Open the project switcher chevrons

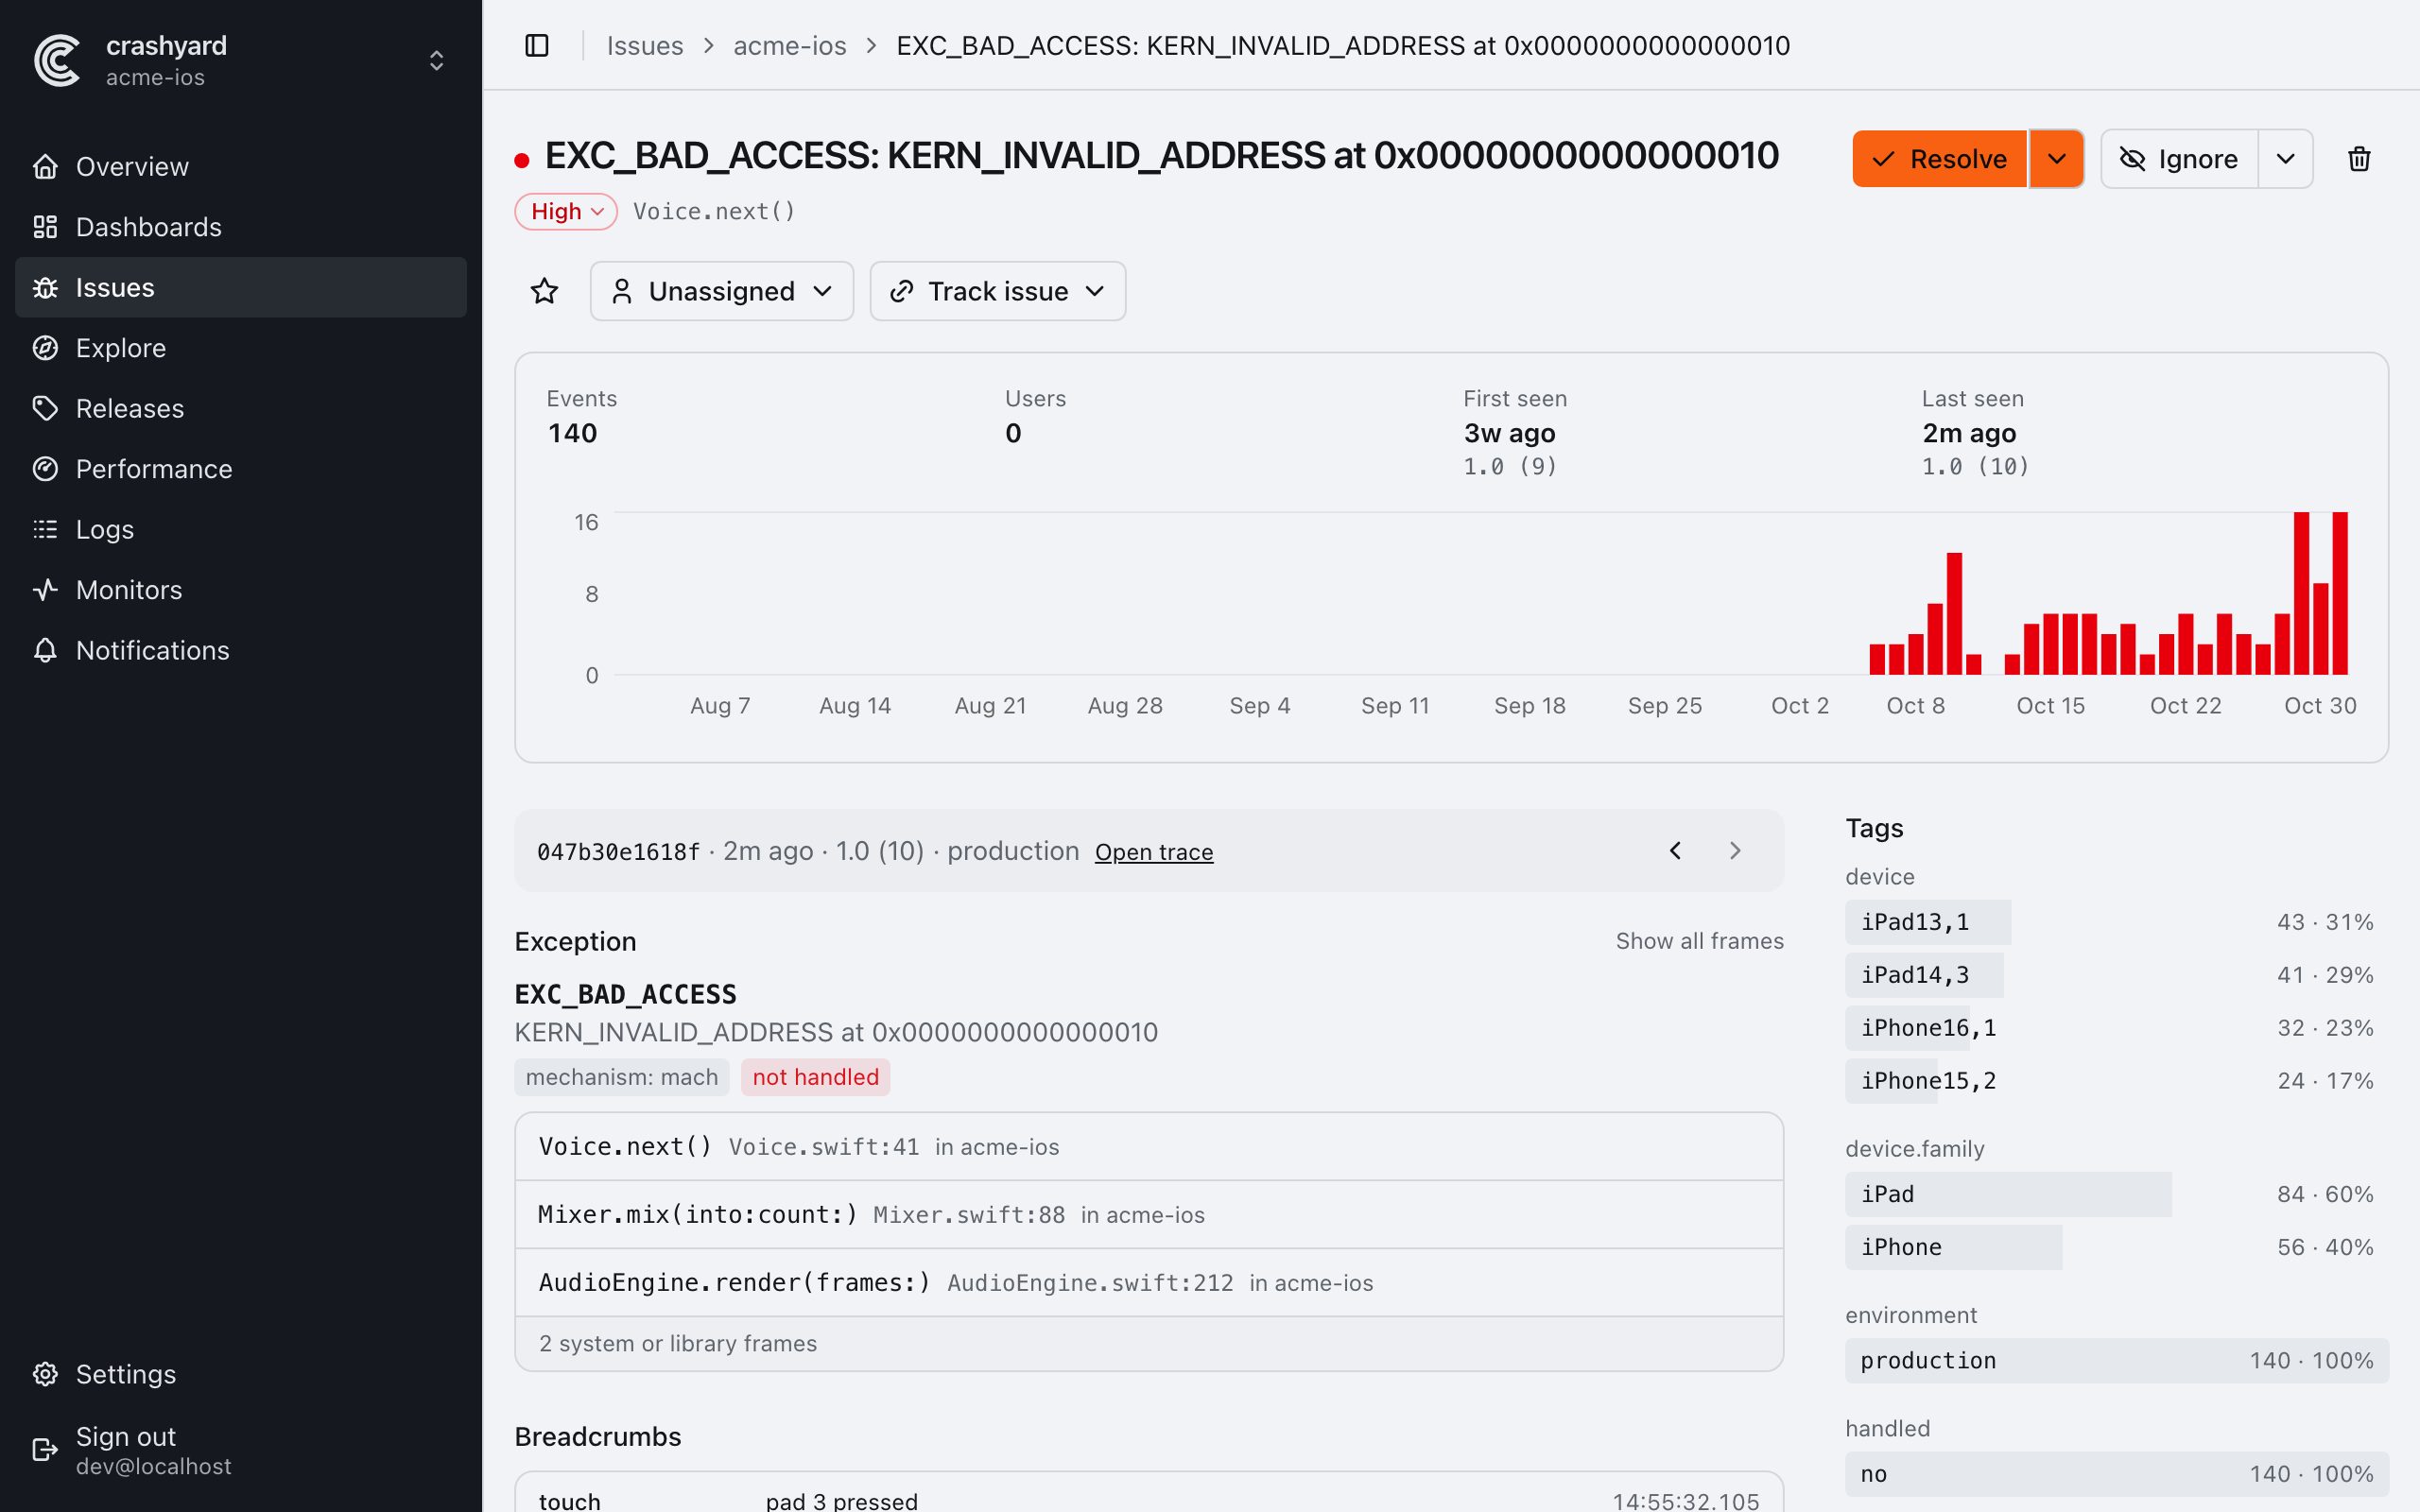pos(436,60)
